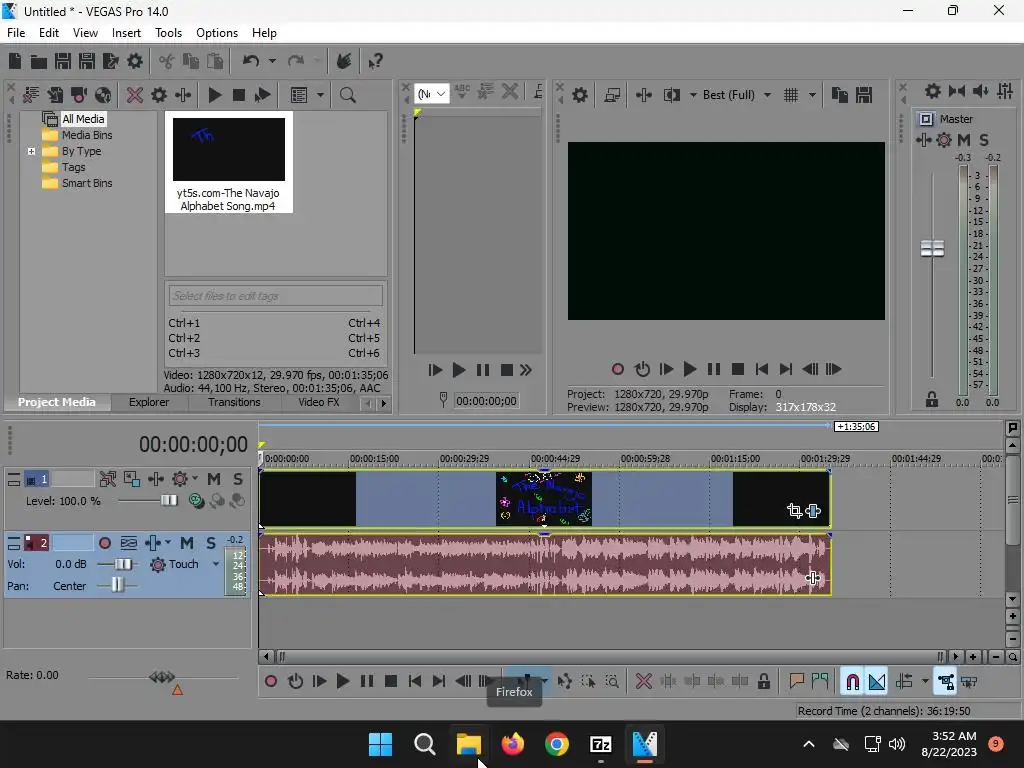Toggle the Master fader lock

[932, 400]
